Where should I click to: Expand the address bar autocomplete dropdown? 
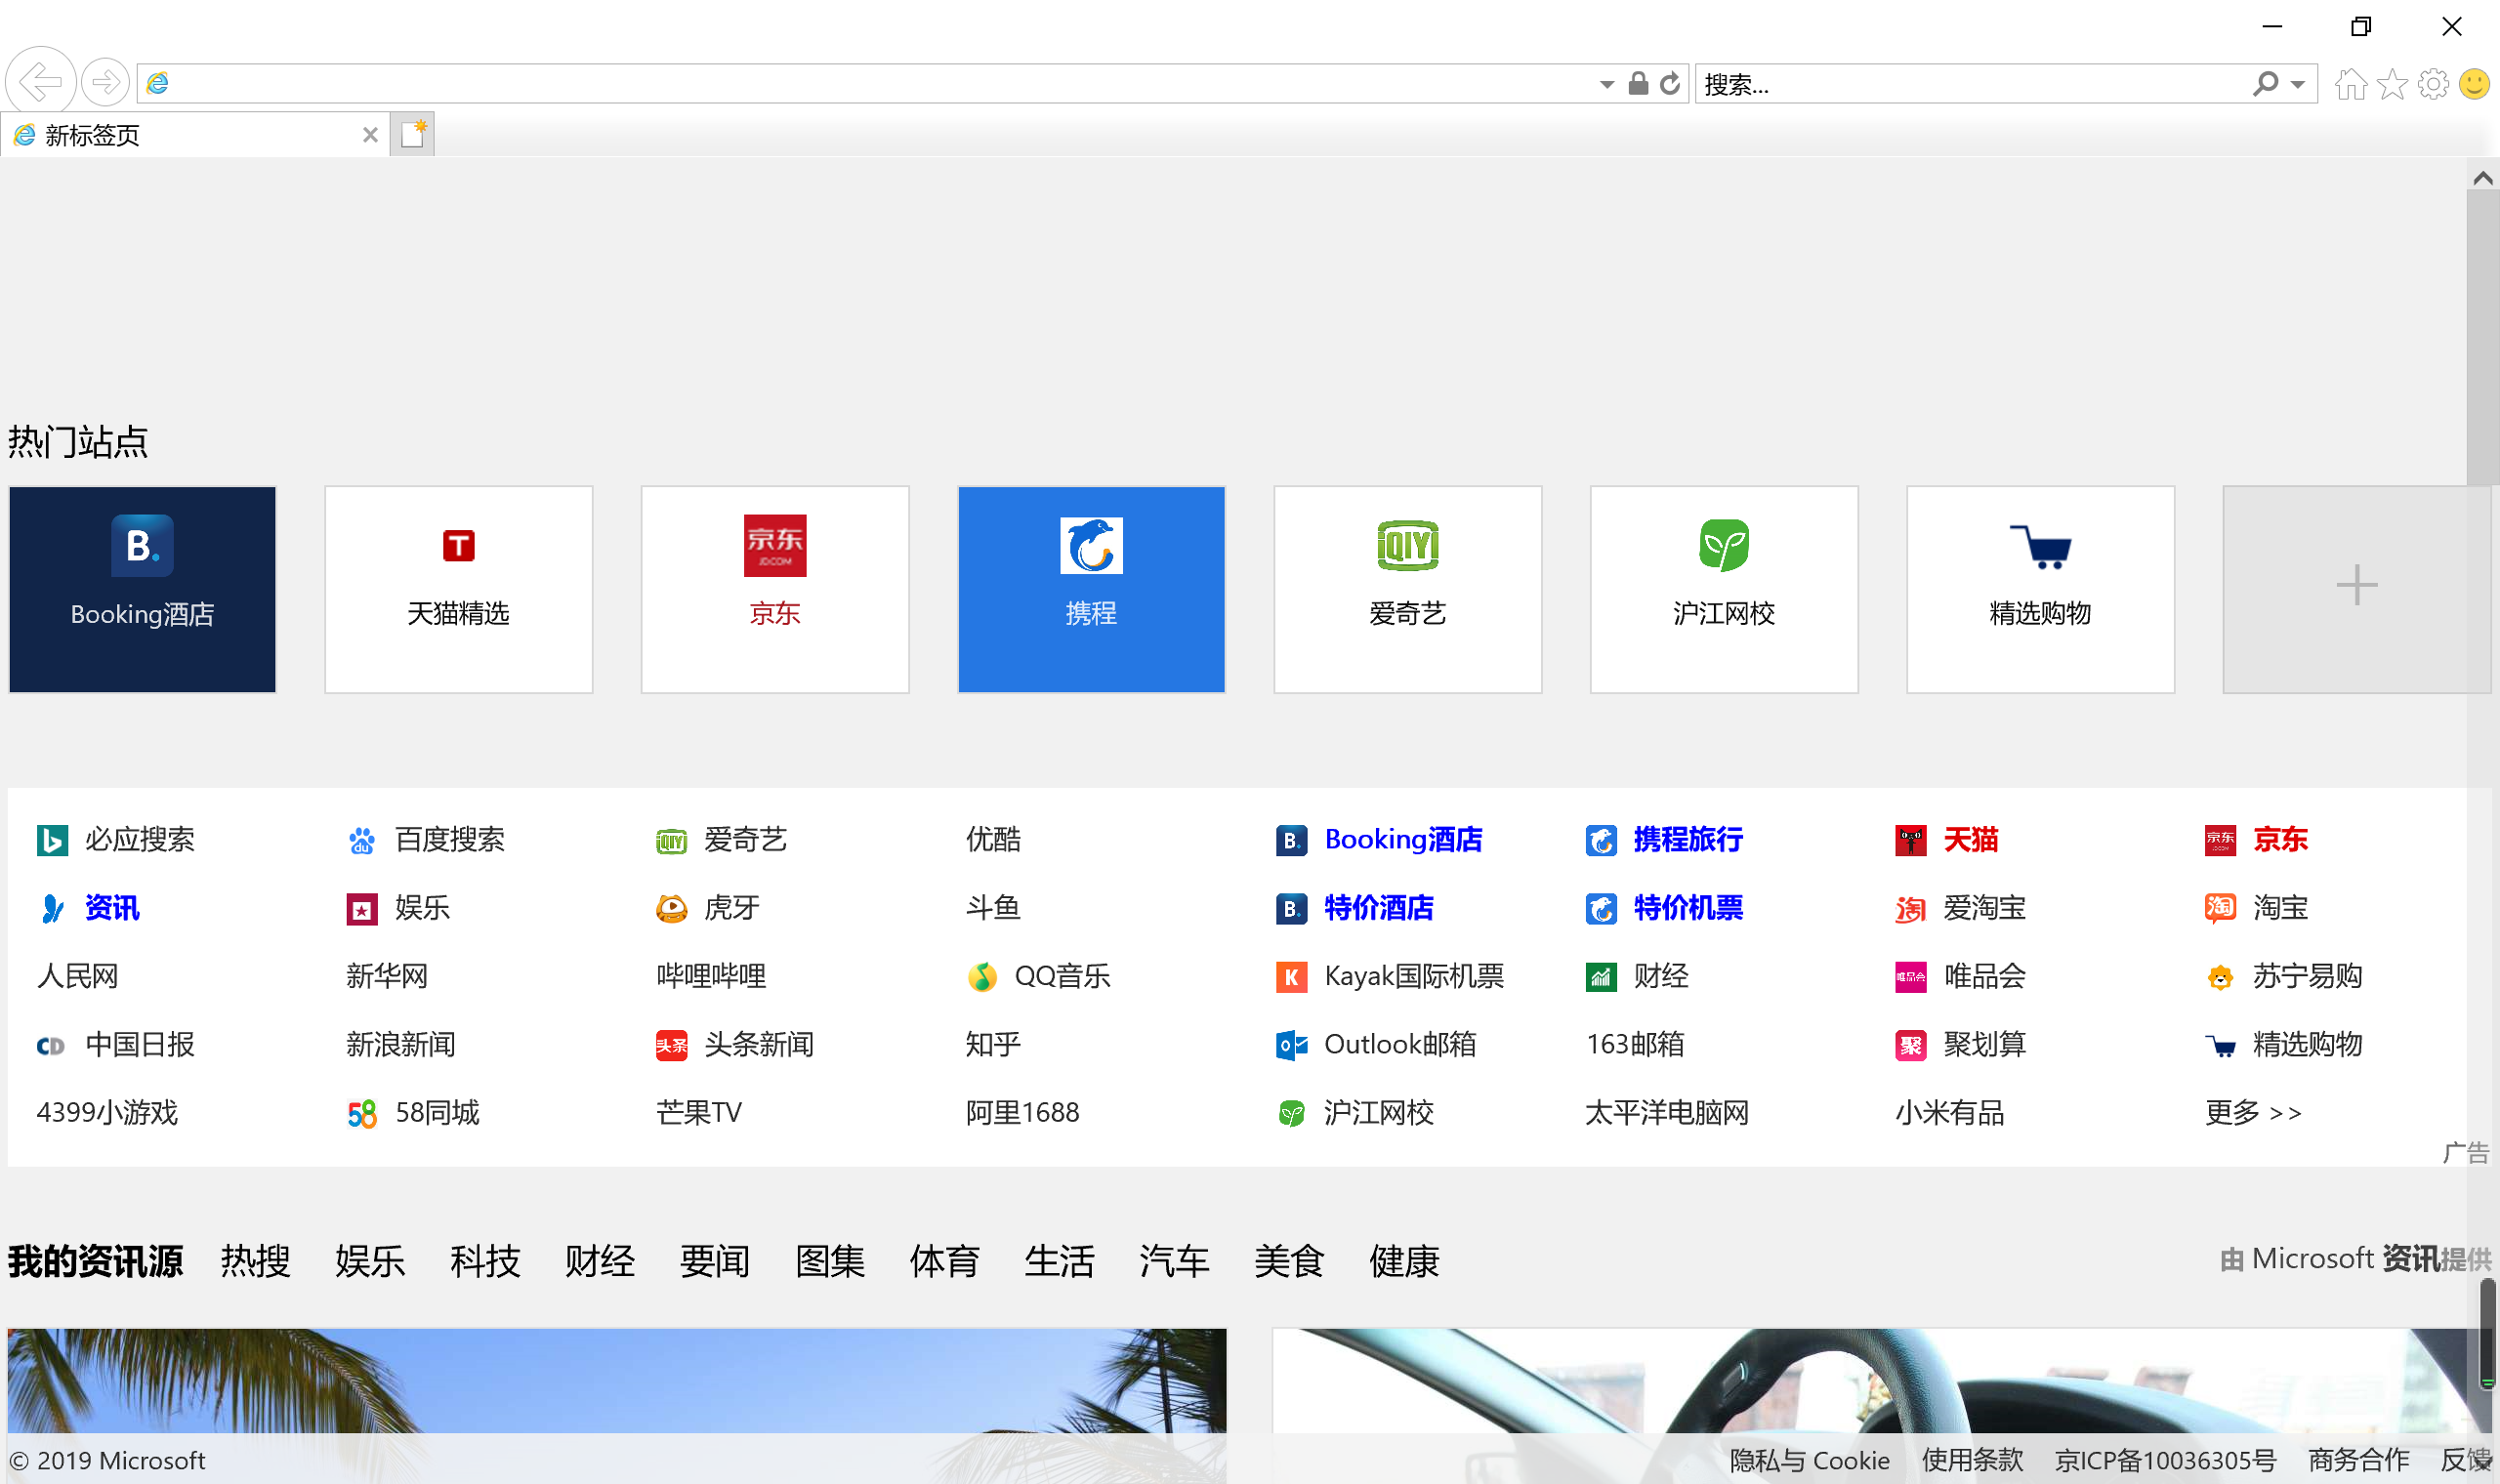point(1606,85)
